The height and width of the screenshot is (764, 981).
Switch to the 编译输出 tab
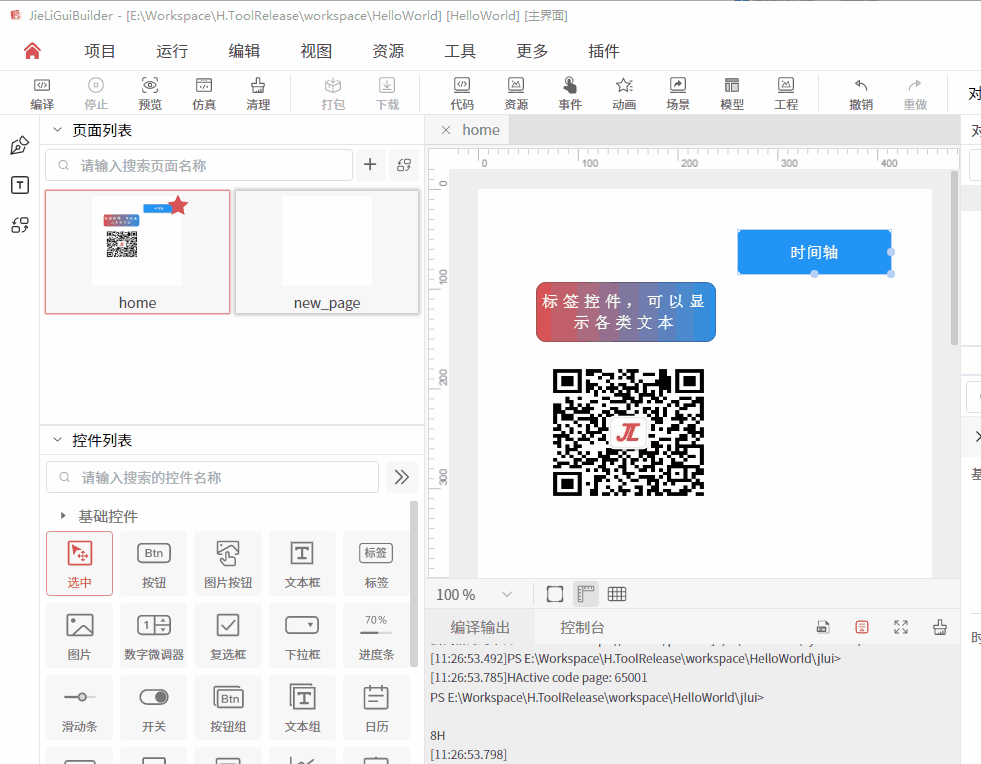pyautogui.click(x=480, y=627)
